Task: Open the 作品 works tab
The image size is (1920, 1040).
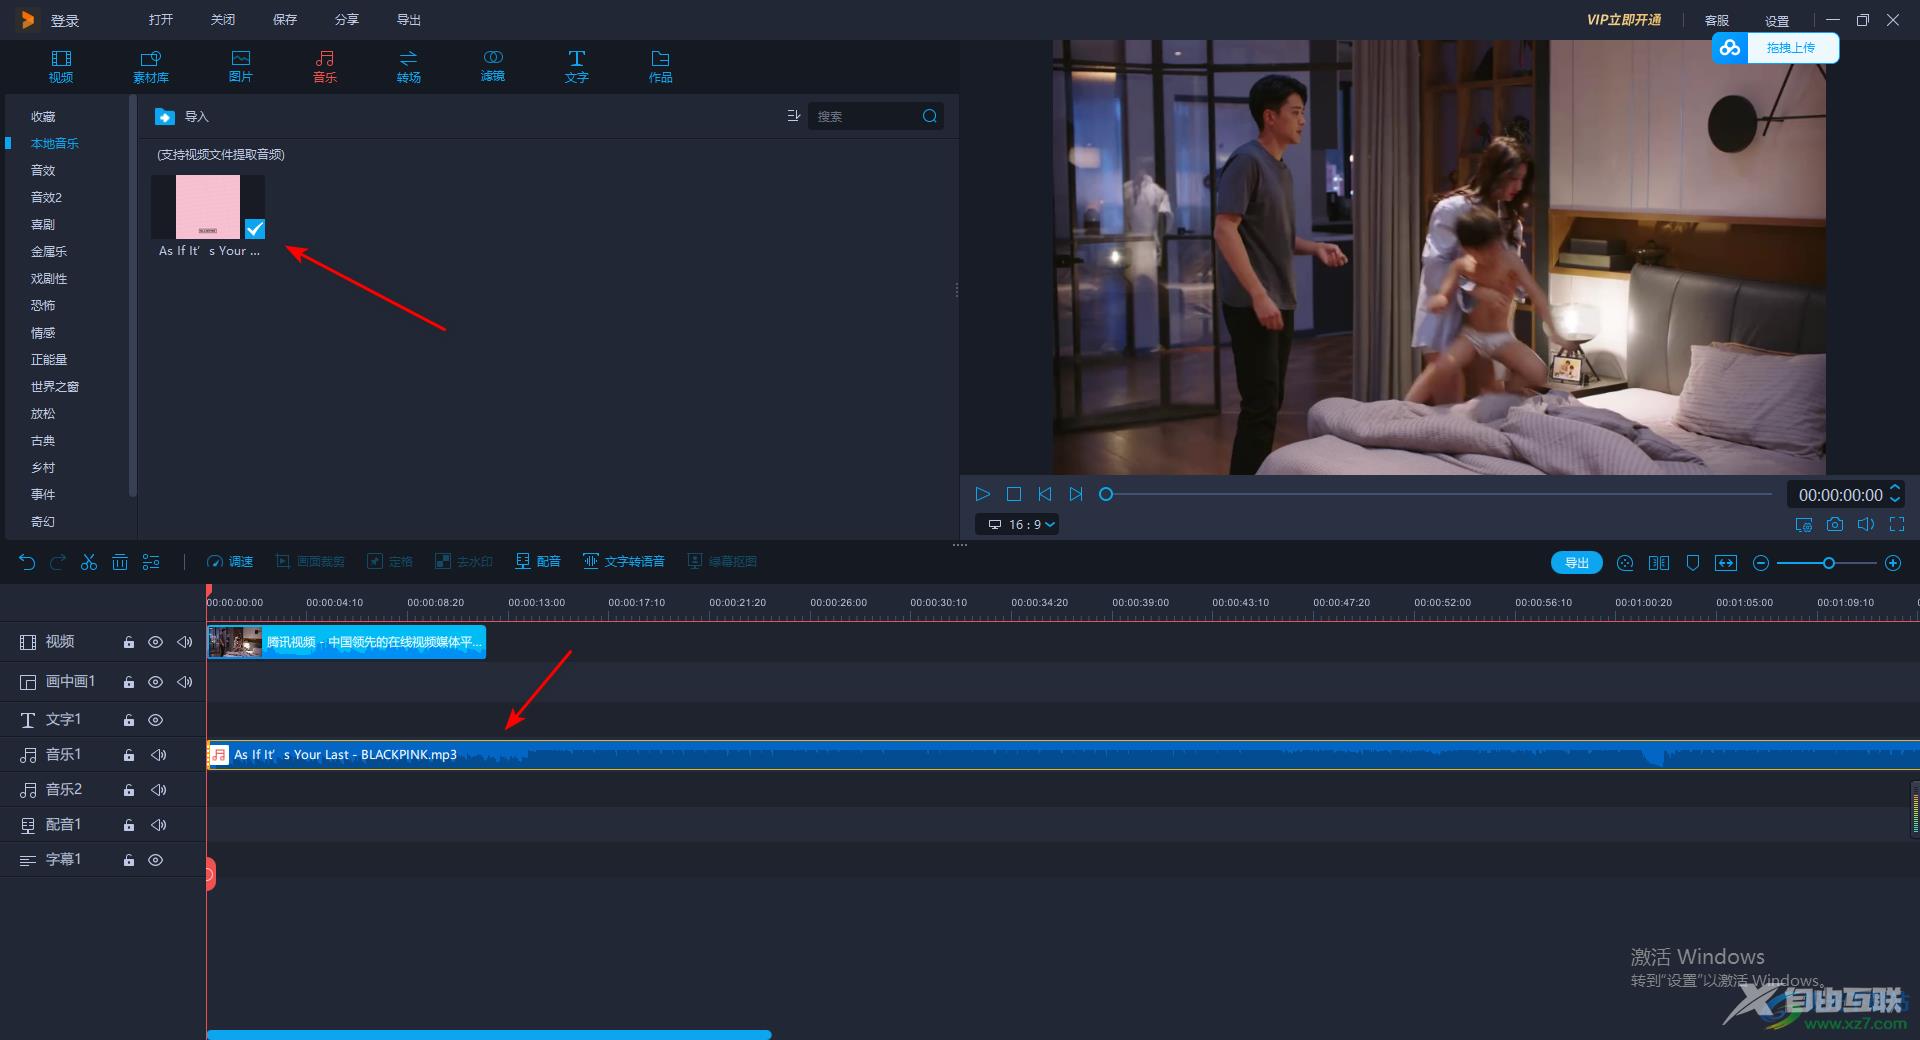Action: (x=661, y=66)
